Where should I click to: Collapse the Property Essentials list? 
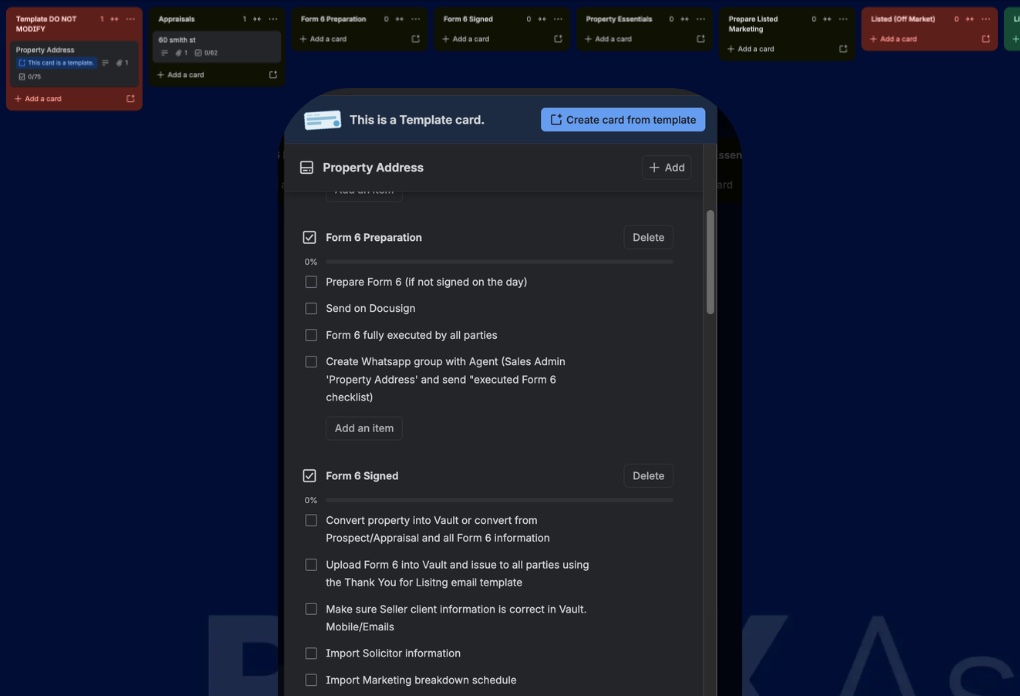point(684,19)
